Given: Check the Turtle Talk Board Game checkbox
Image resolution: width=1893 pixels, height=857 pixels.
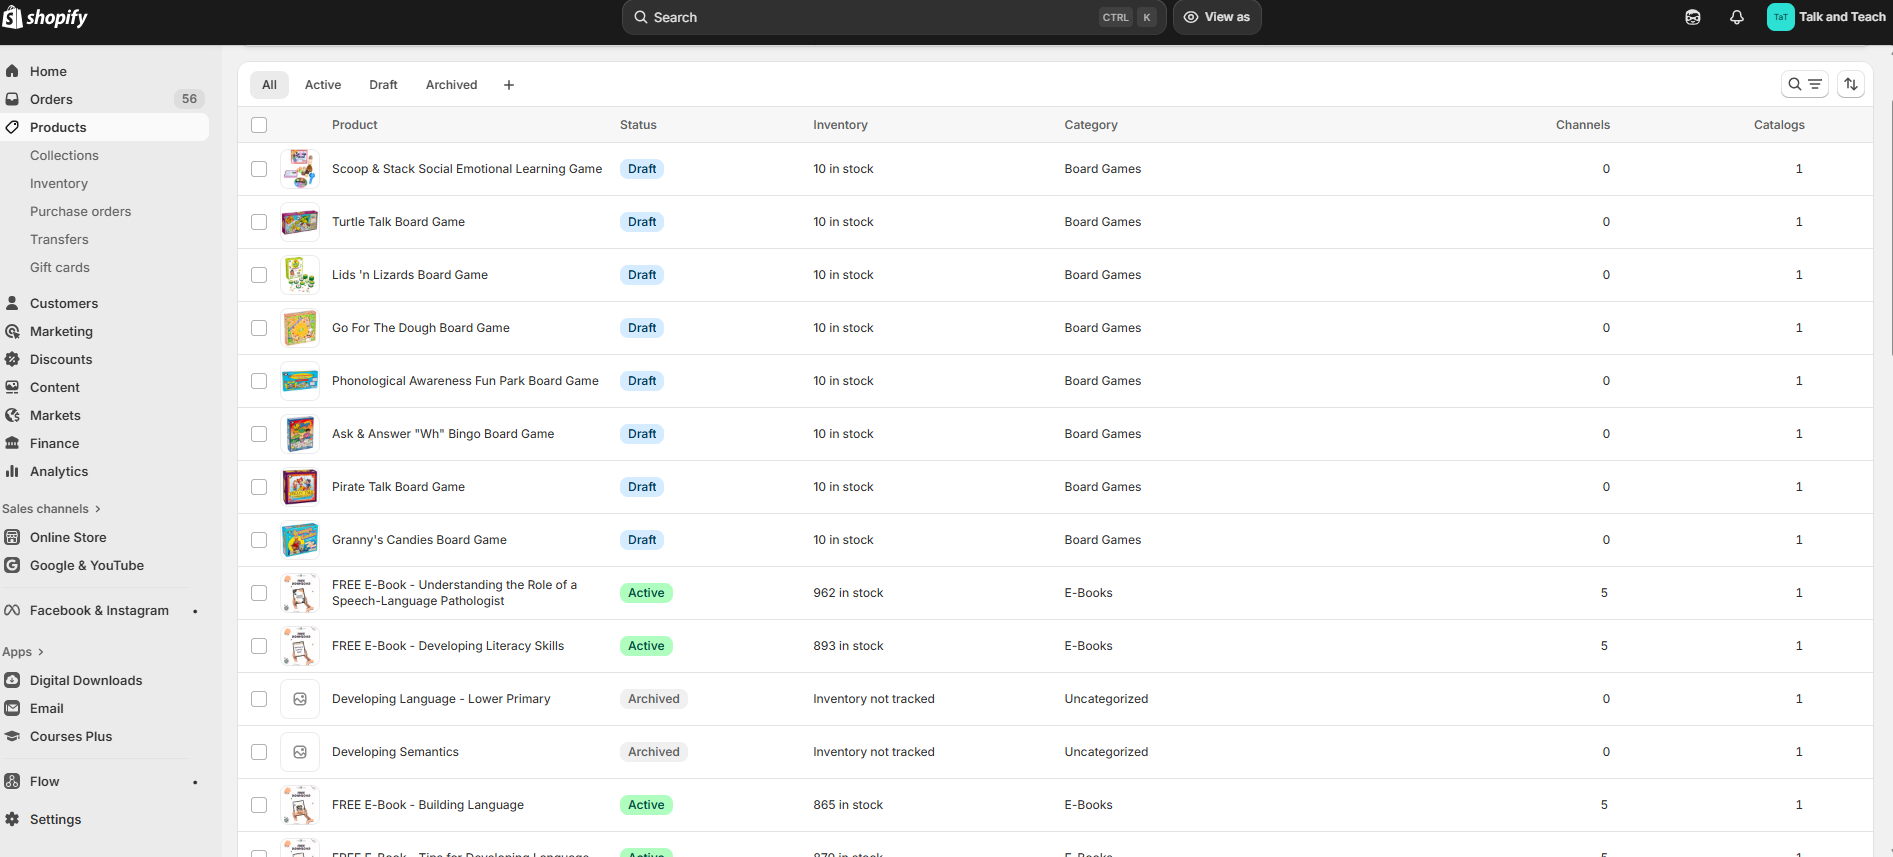Looking at the screenshot, I should (x=259, y=222).
